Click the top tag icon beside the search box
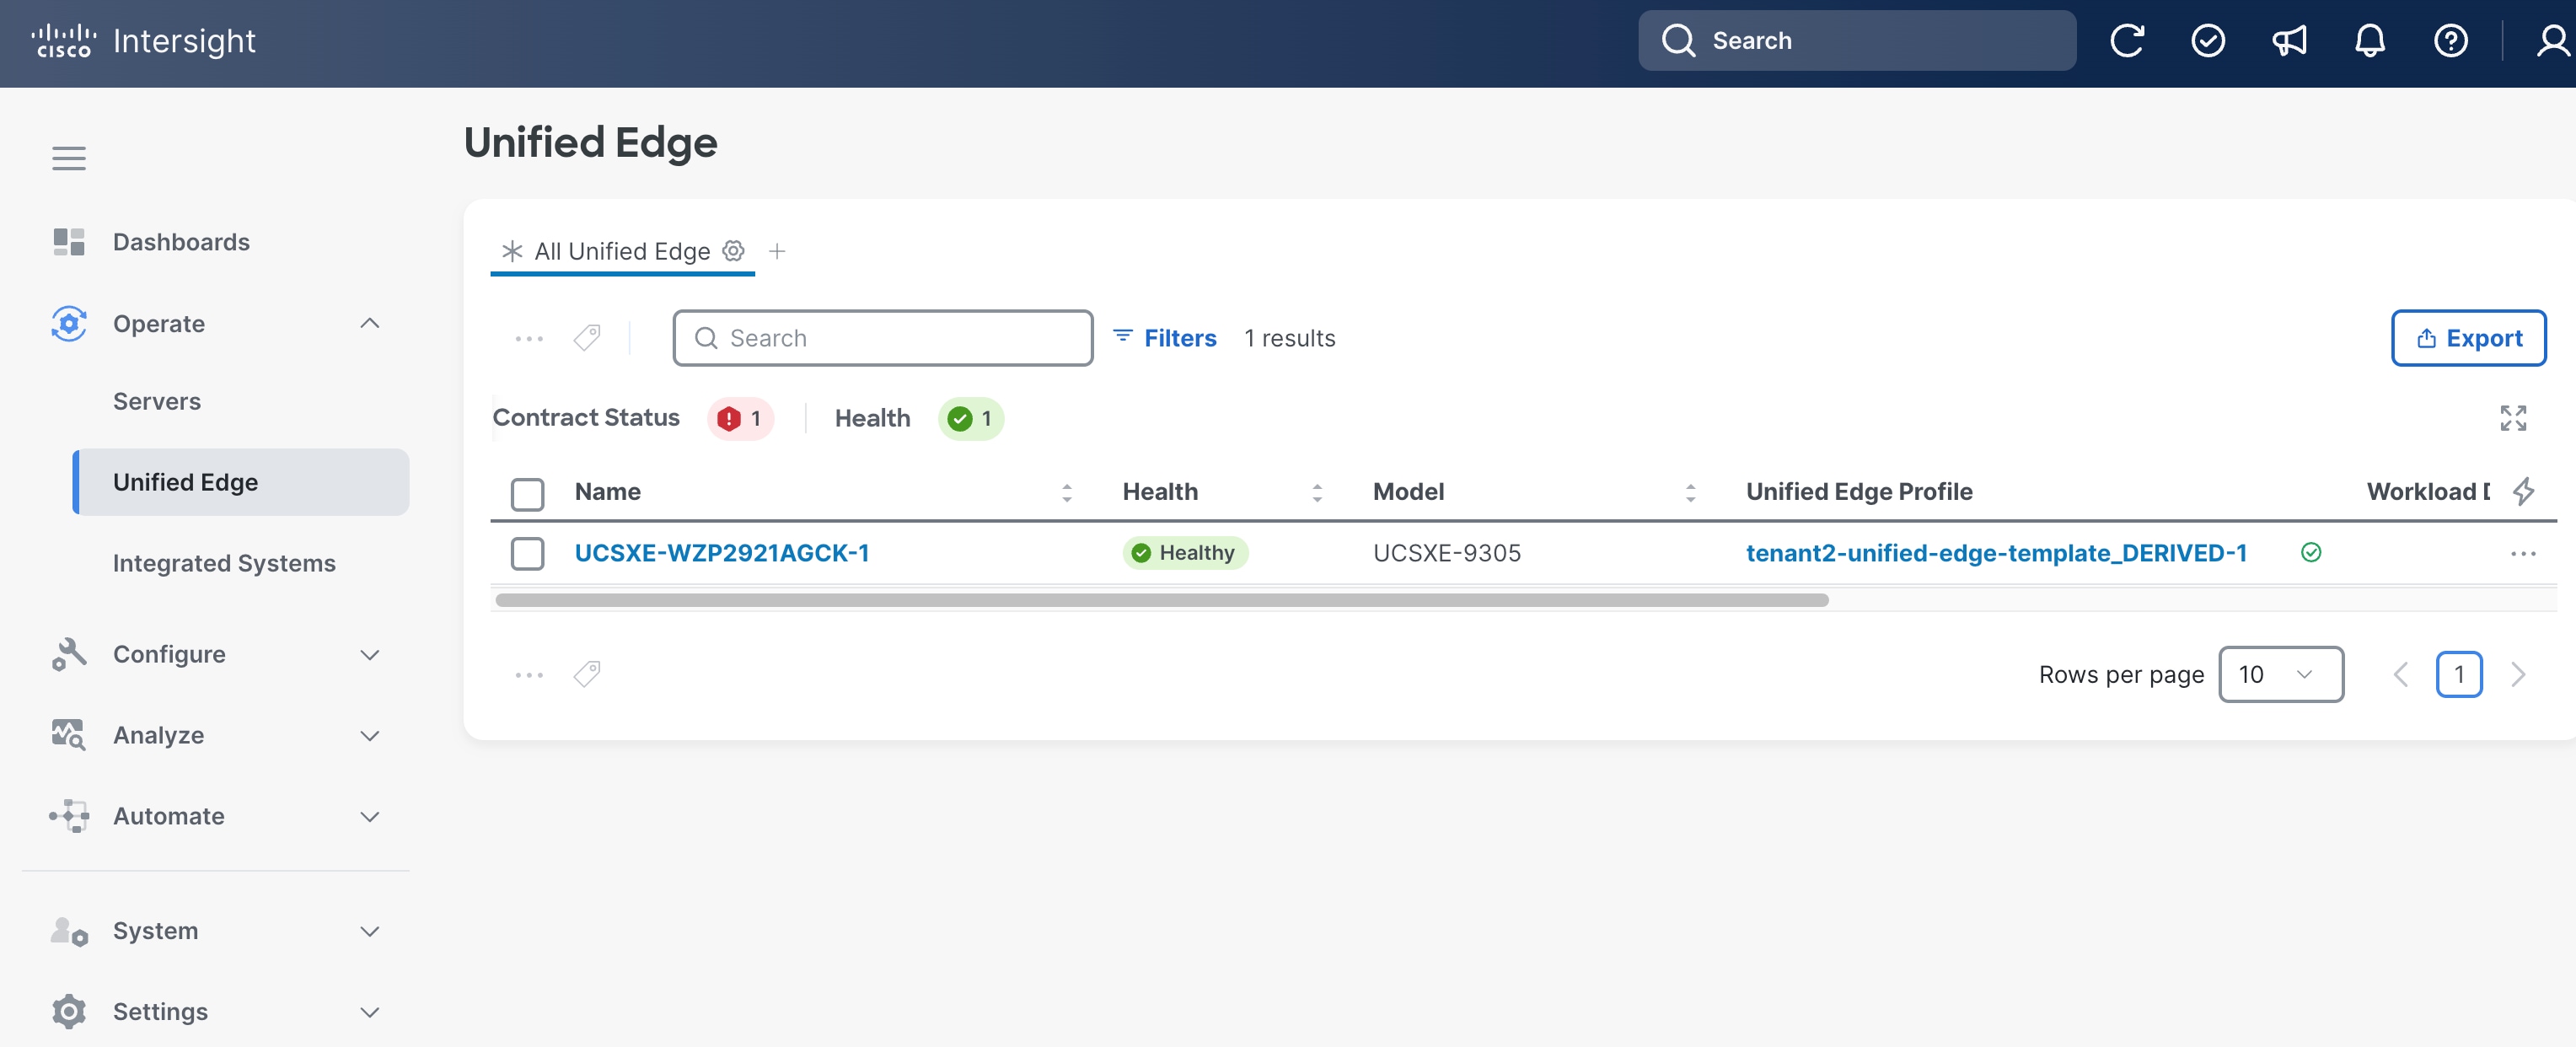The image size is (2576, 1047). pos(587,338)
